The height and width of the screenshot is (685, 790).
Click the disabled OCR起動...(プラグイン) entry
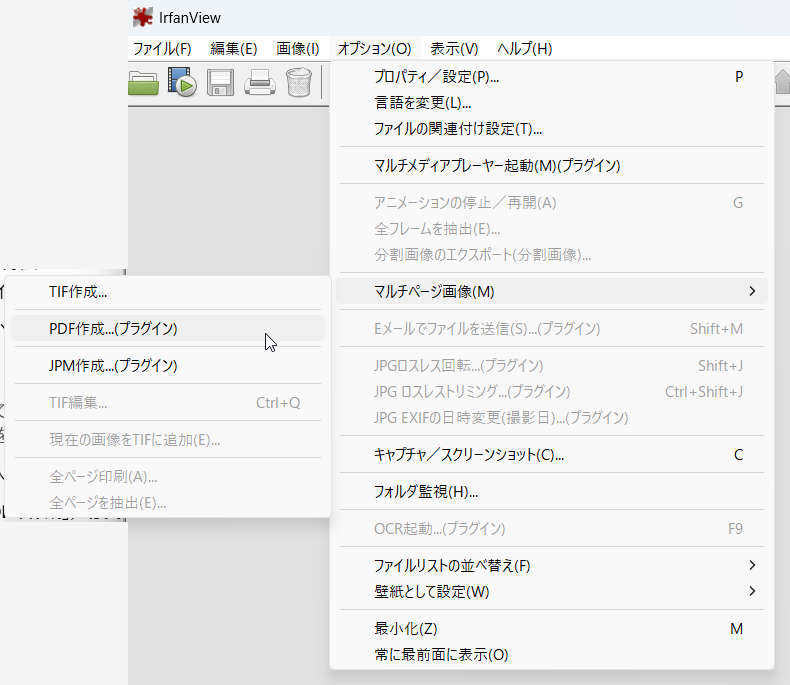[x=552, y=528]
